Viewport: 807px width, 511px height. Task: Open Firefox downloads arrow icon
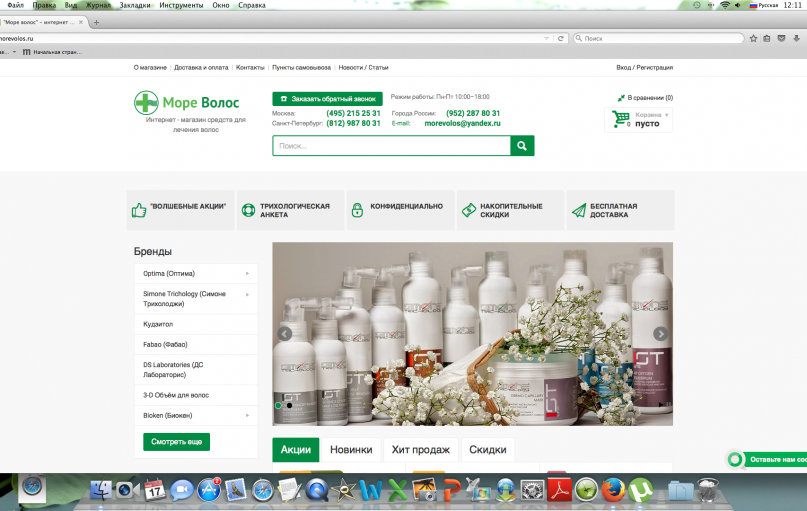[796, 39]
